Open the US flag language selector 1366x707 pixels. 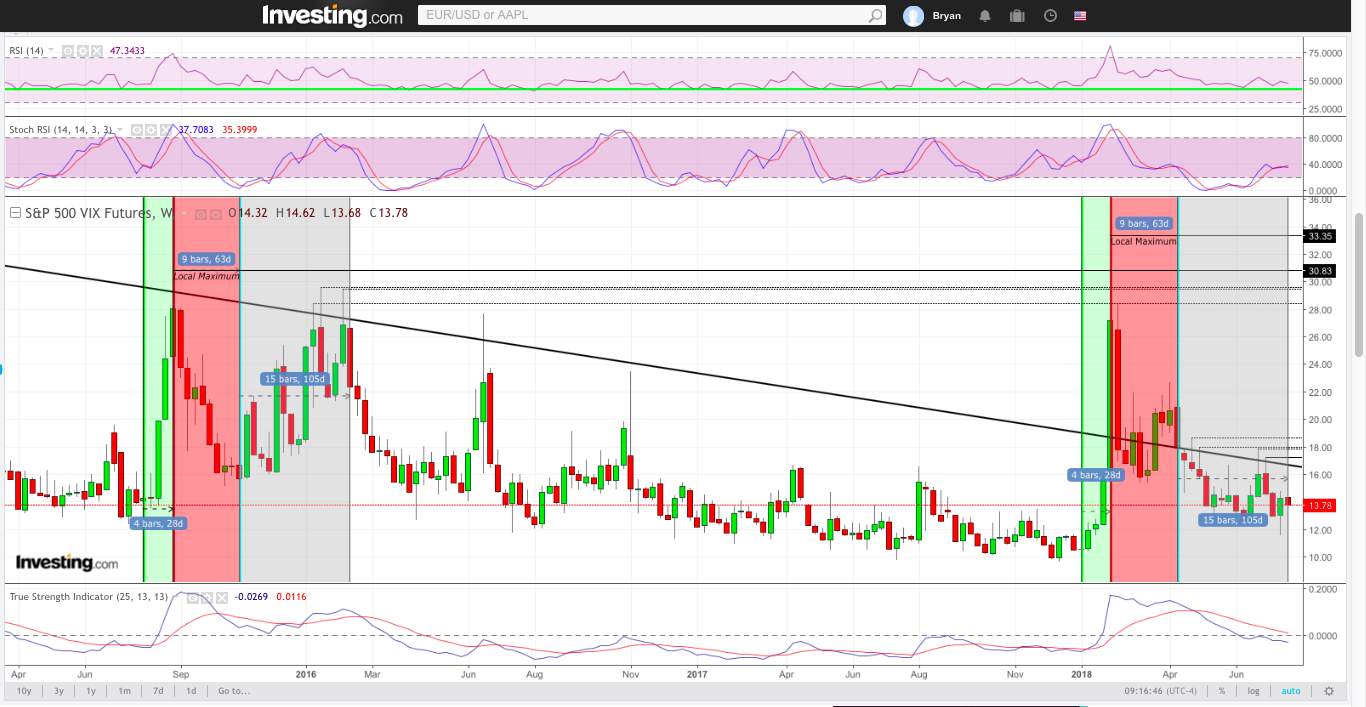(x=1080, y=16)
